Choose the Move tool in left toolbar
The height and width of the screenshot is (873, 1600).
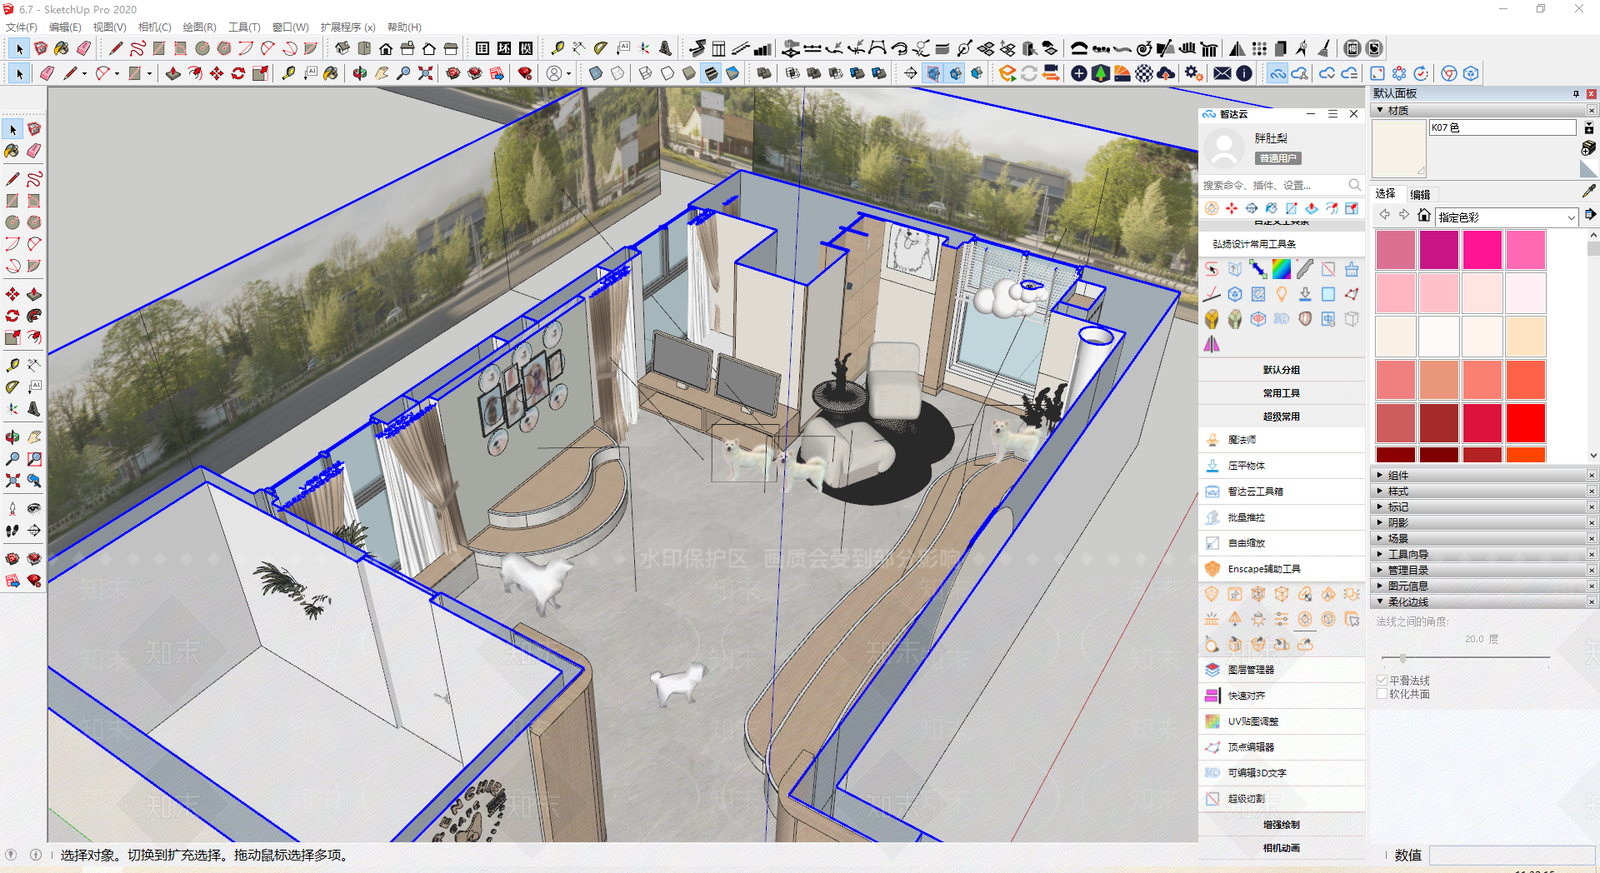(12, 294)
